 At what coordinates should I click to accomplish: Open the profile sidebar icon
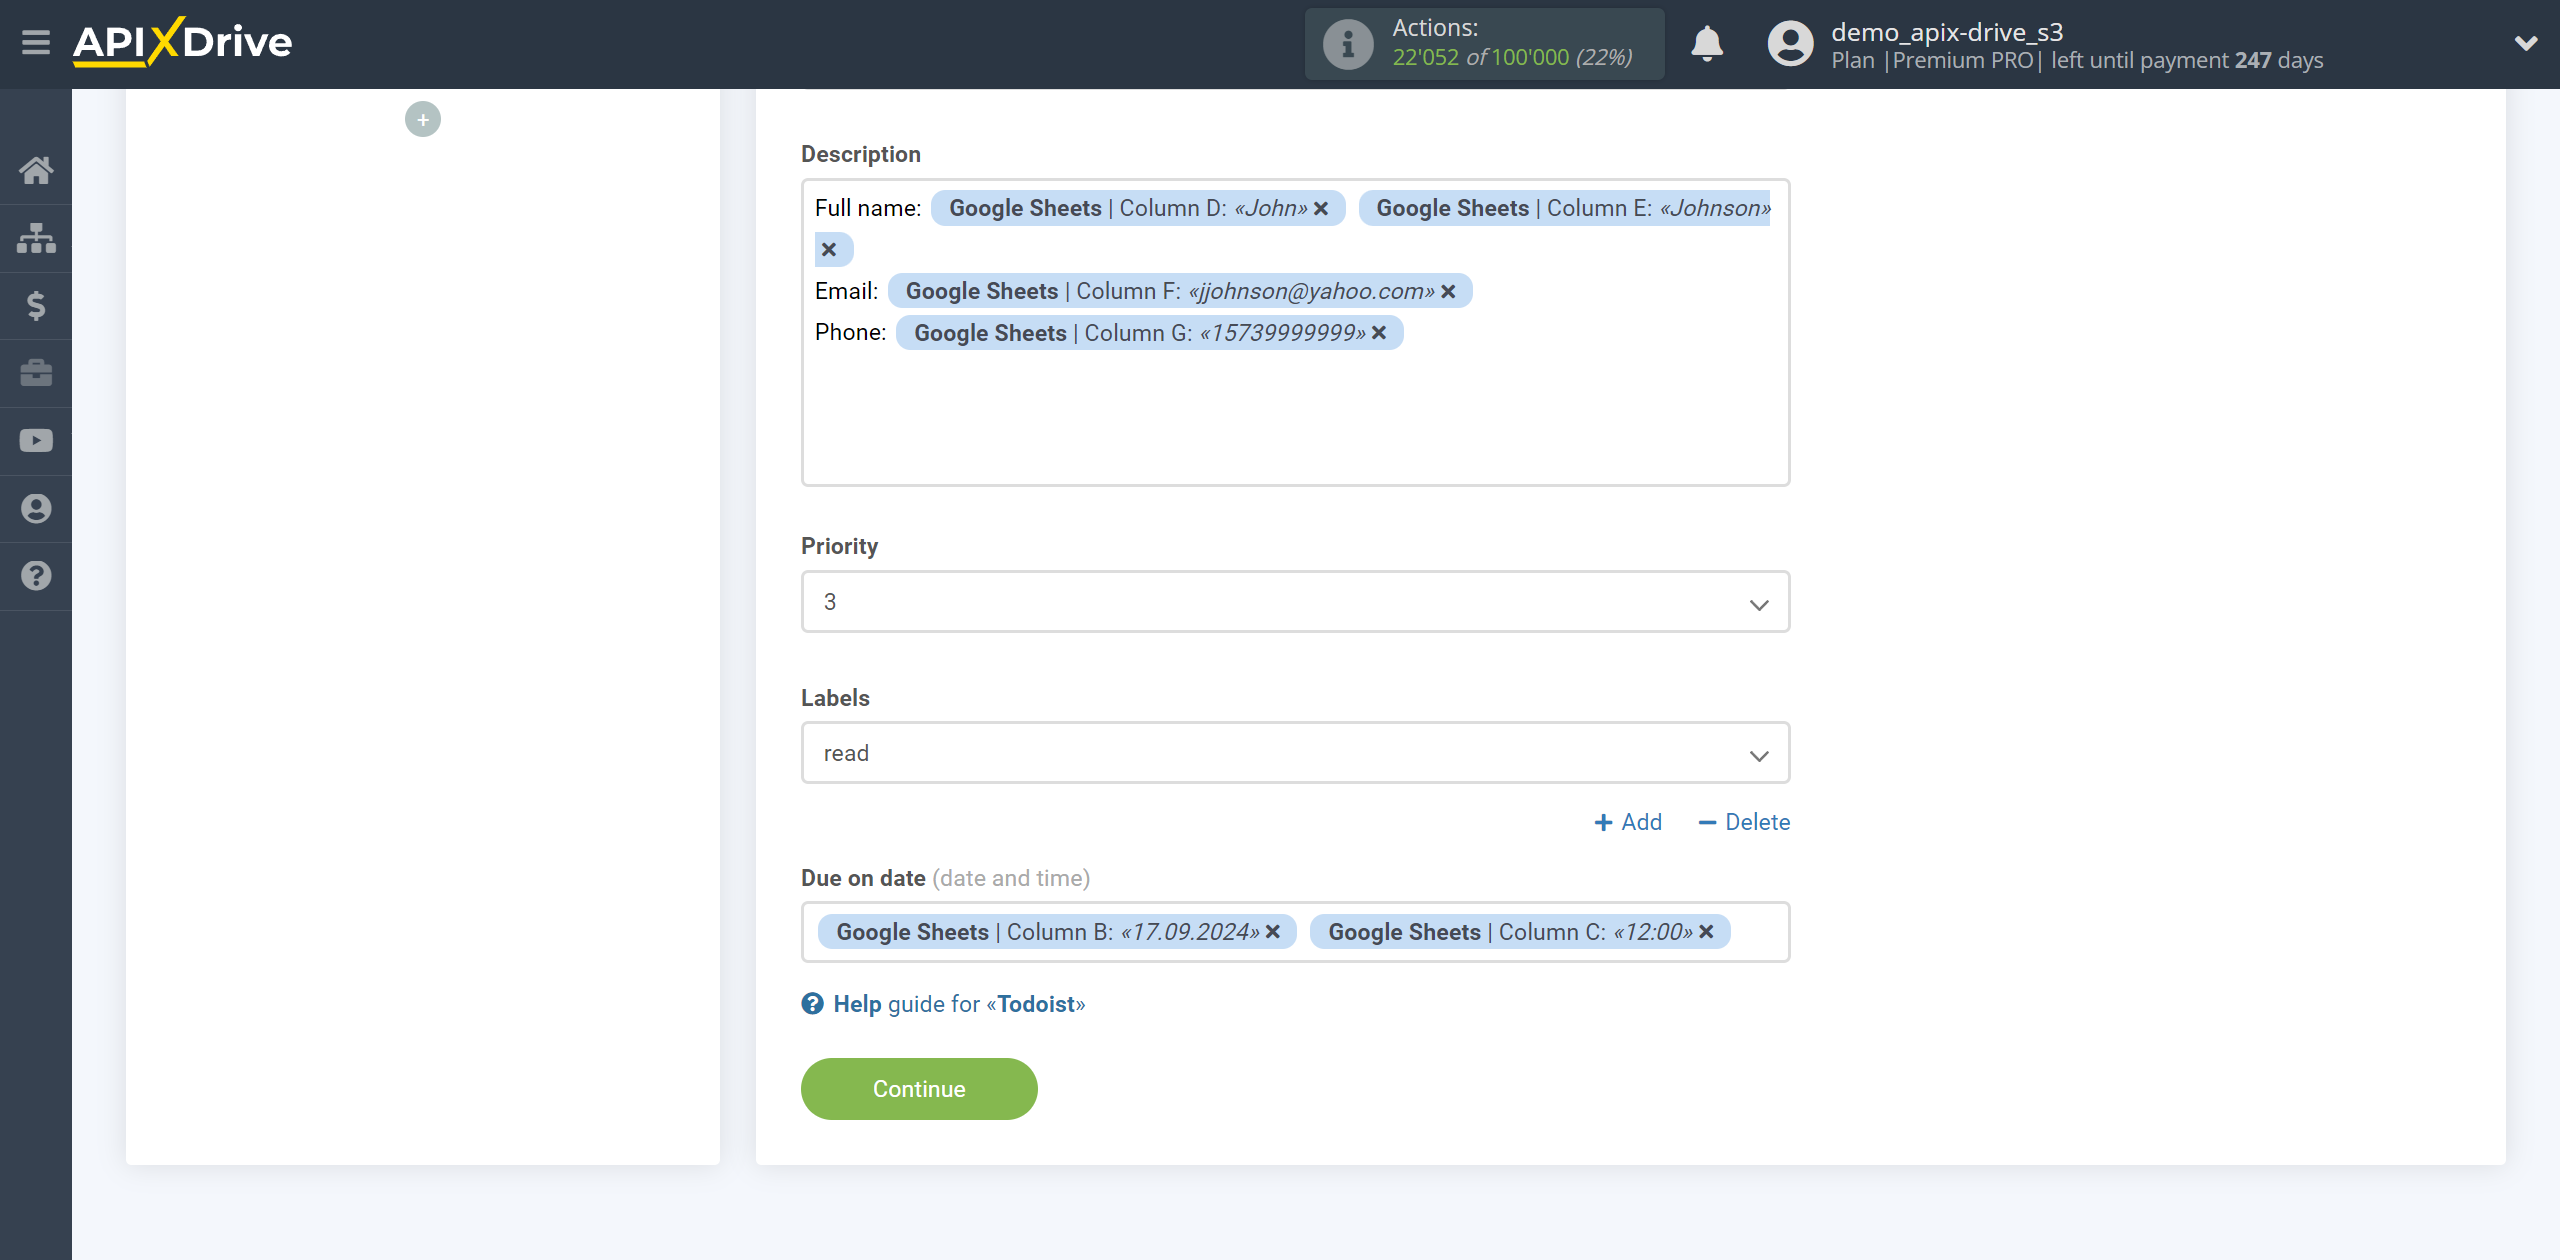(x=36, y=509)
